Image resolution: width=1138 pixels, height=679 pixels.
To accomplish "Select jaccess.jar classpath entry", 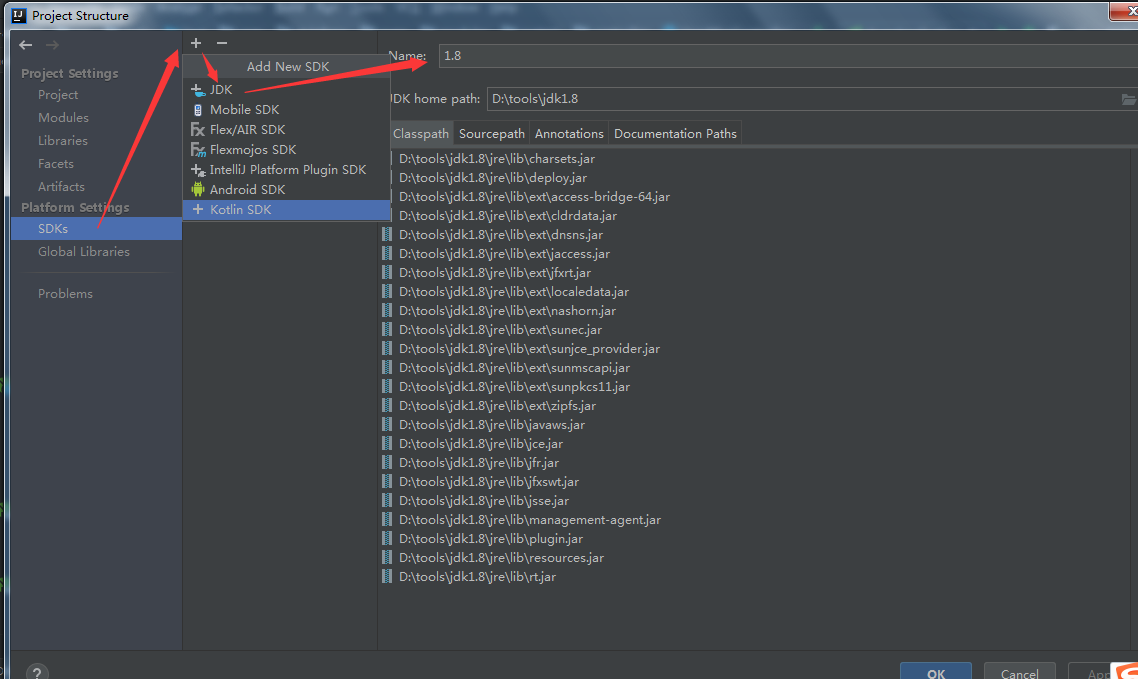I will (x=504, y=254).
